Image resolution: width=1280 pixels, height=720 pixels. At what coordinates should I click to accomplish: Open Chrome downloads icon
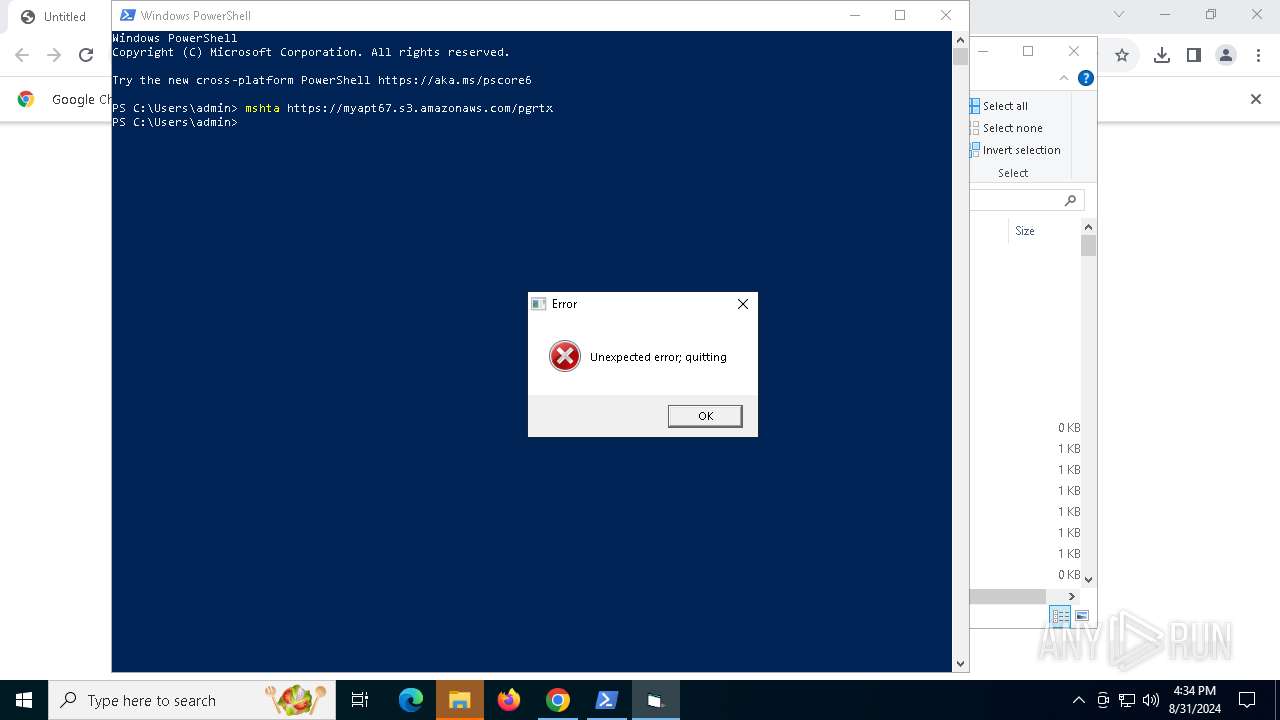coord(1161,56)
